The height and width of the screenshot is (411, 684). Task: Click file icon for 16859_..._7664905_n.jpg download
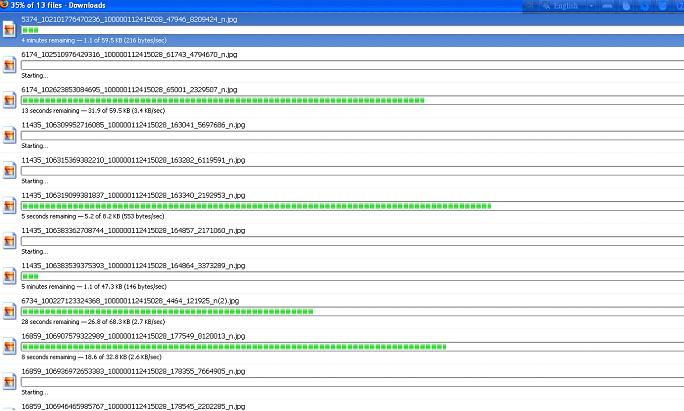(9, 382)
